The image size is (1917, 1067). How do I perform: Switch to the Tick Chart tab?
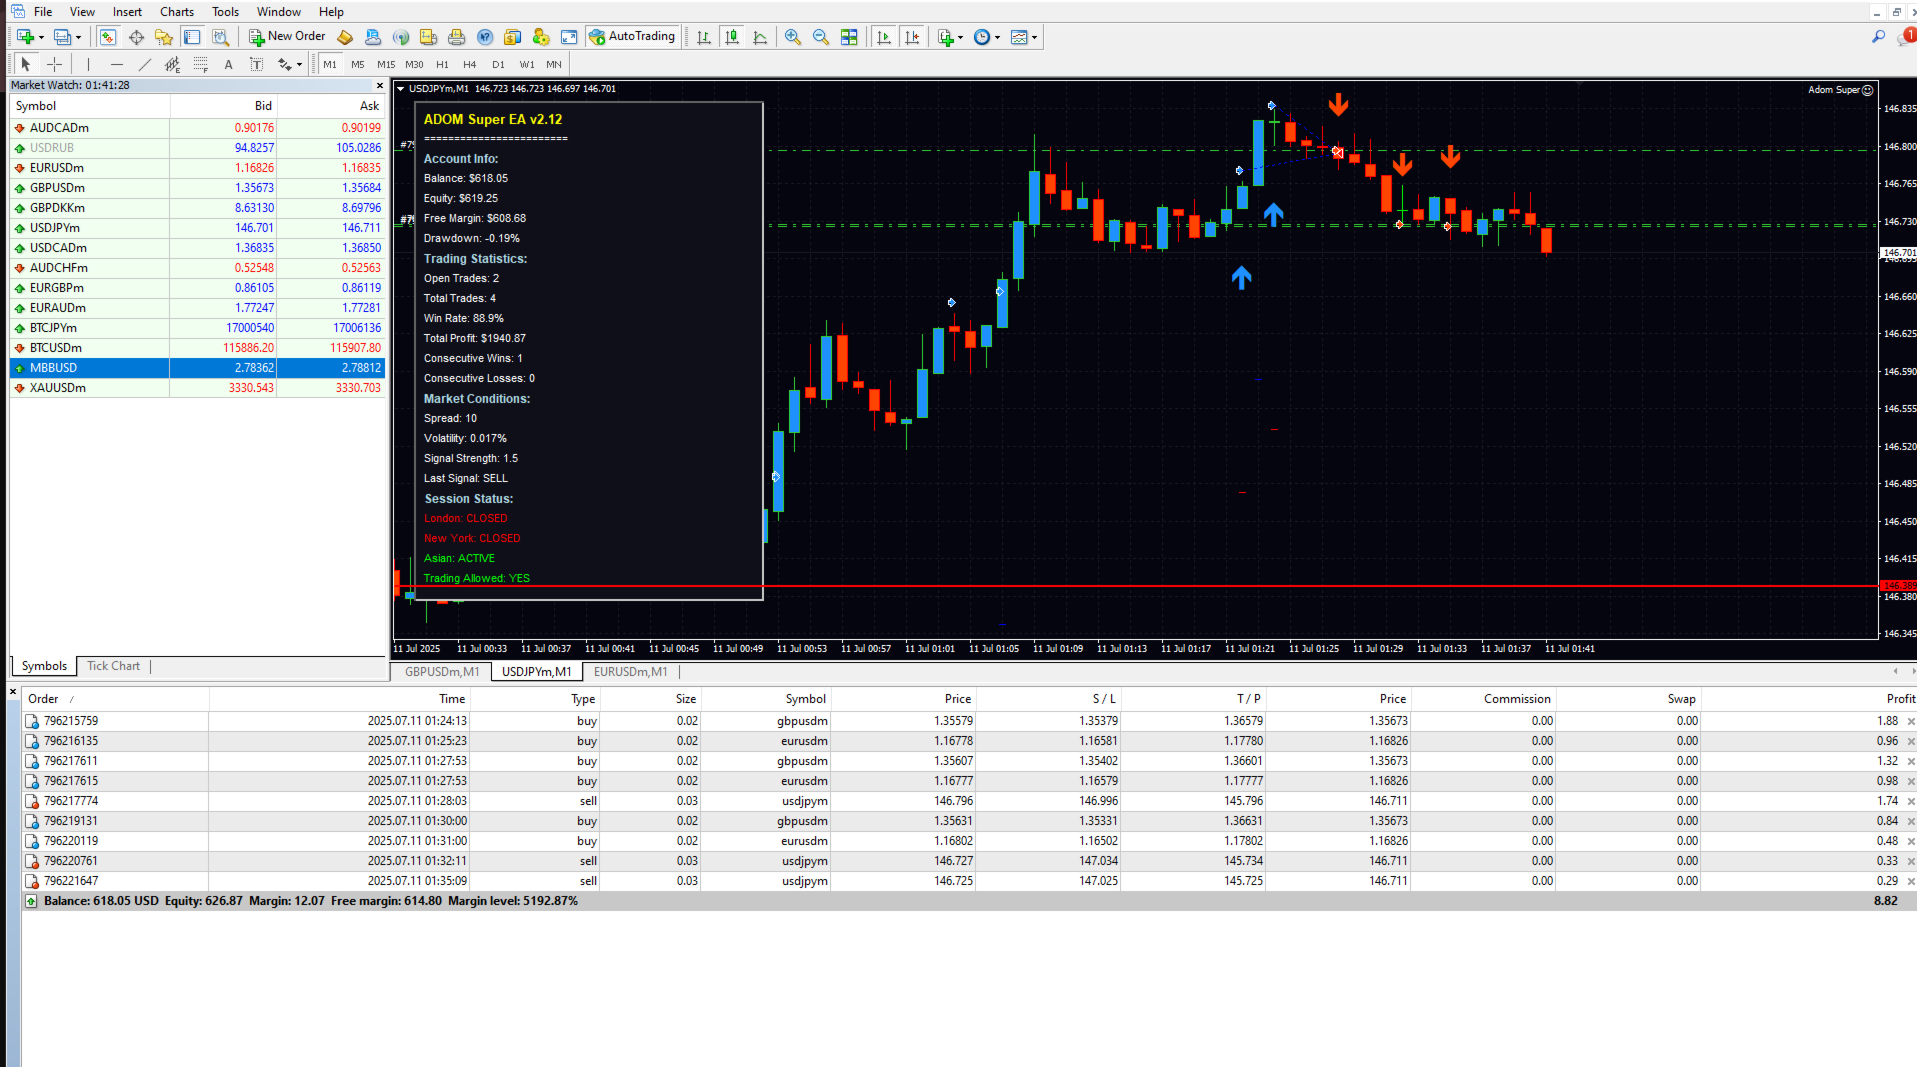[113, 666]
